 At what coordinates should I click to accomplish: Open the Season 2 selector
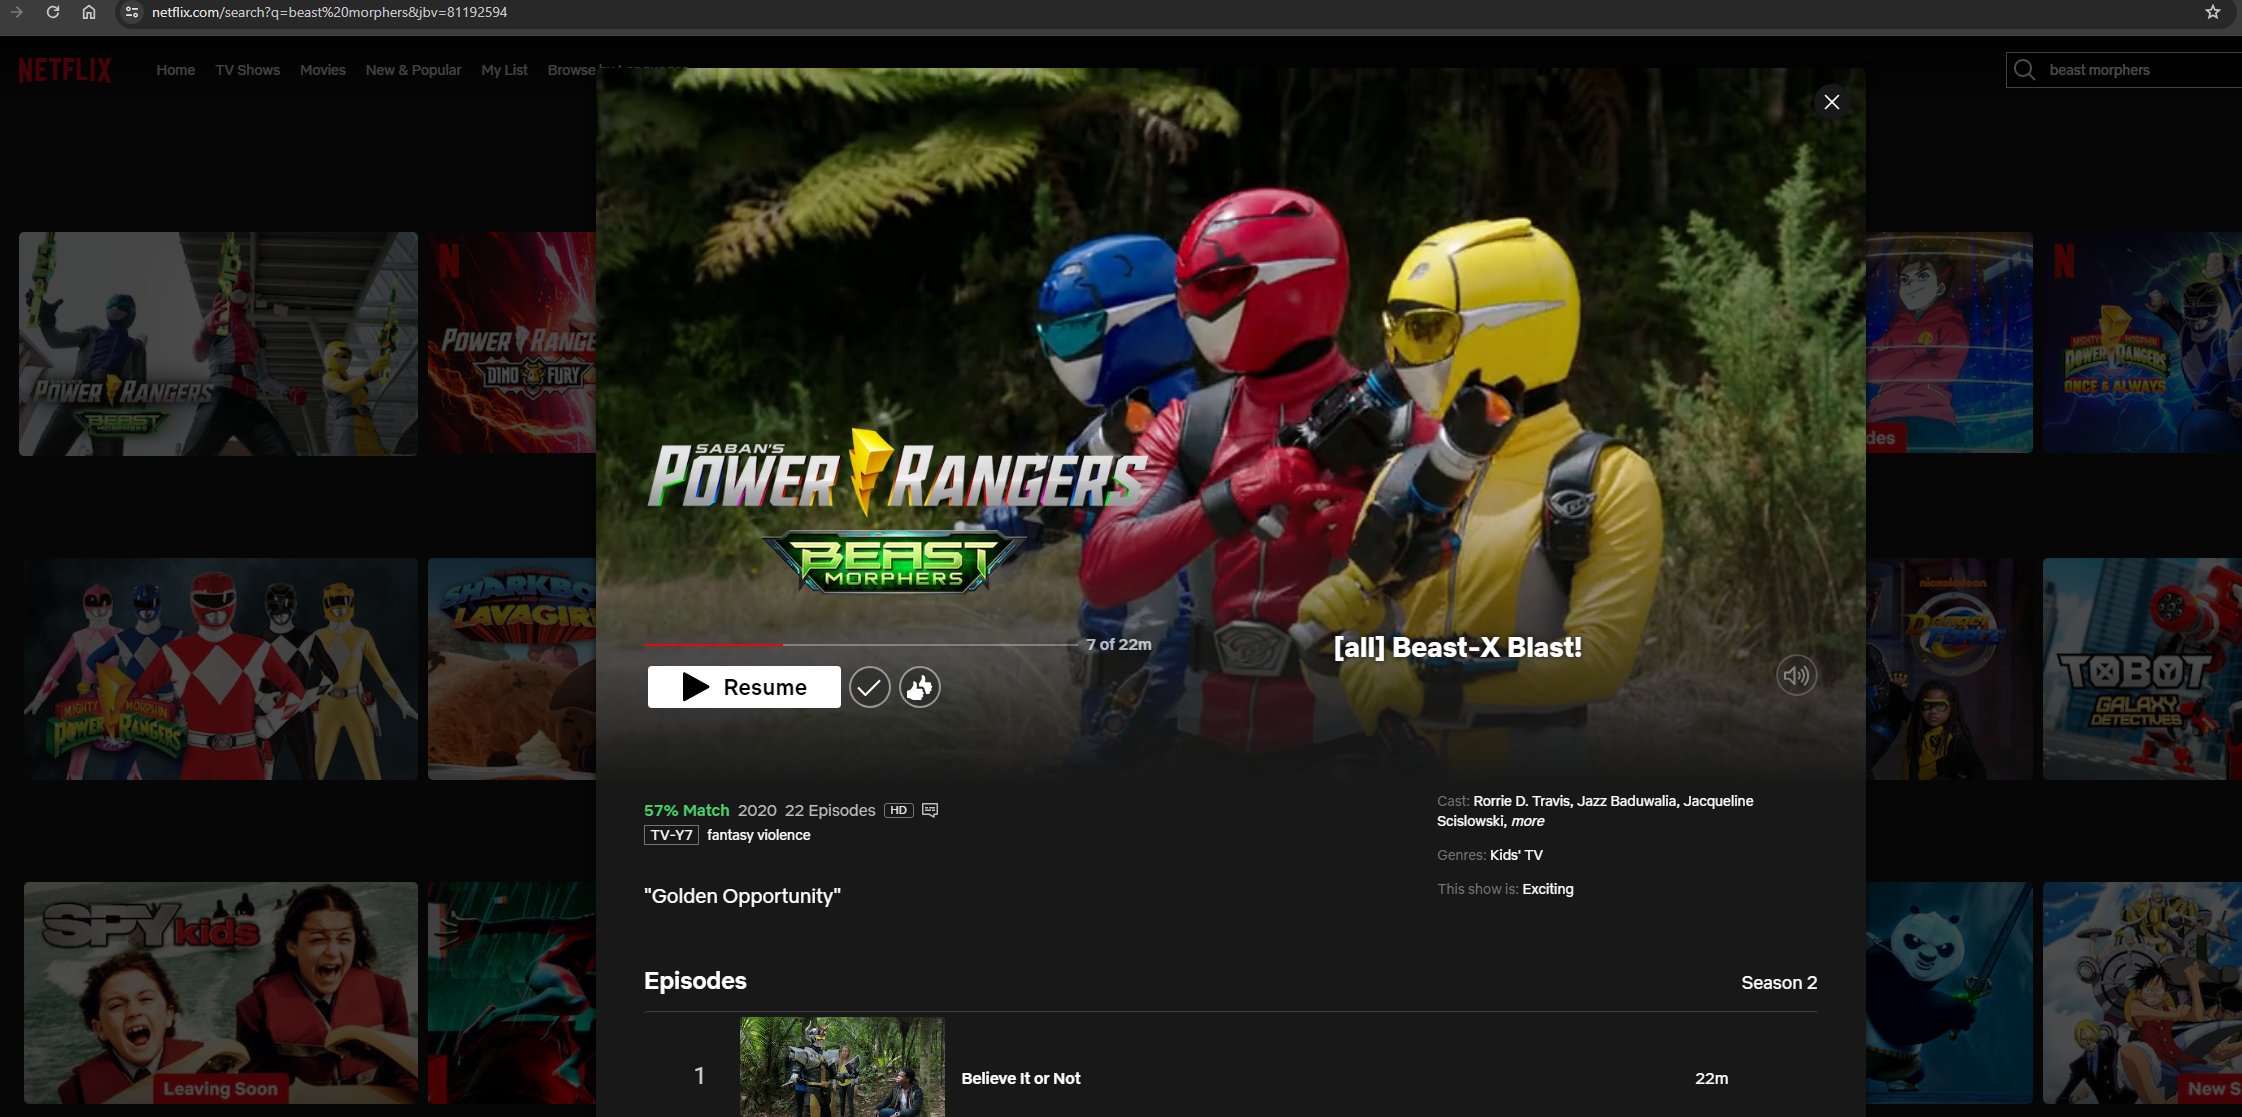(x=1779, y=983)
